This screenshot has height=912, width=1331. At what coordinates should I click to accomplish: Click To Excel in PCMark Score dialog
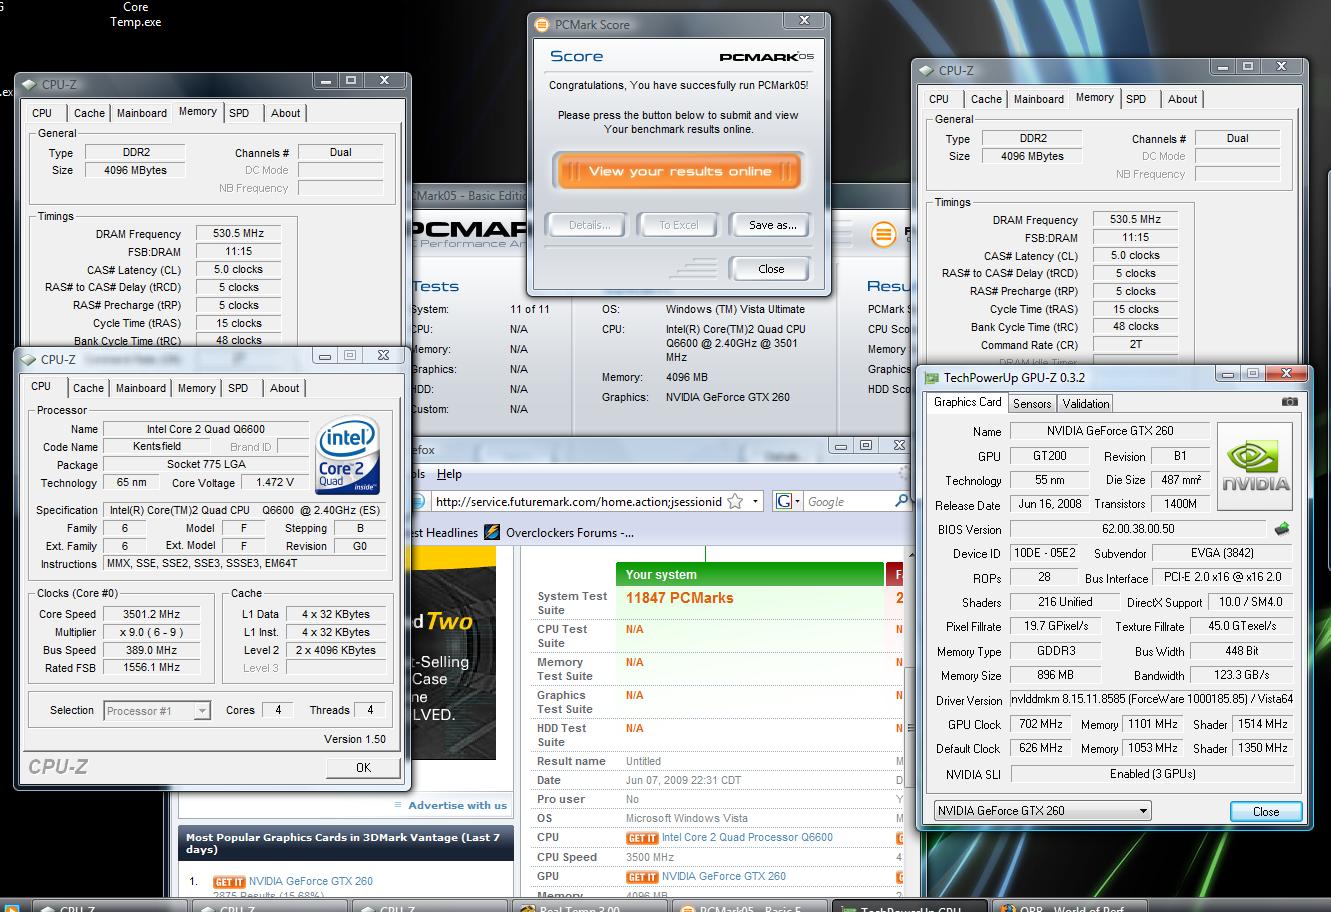coord(679,225)
